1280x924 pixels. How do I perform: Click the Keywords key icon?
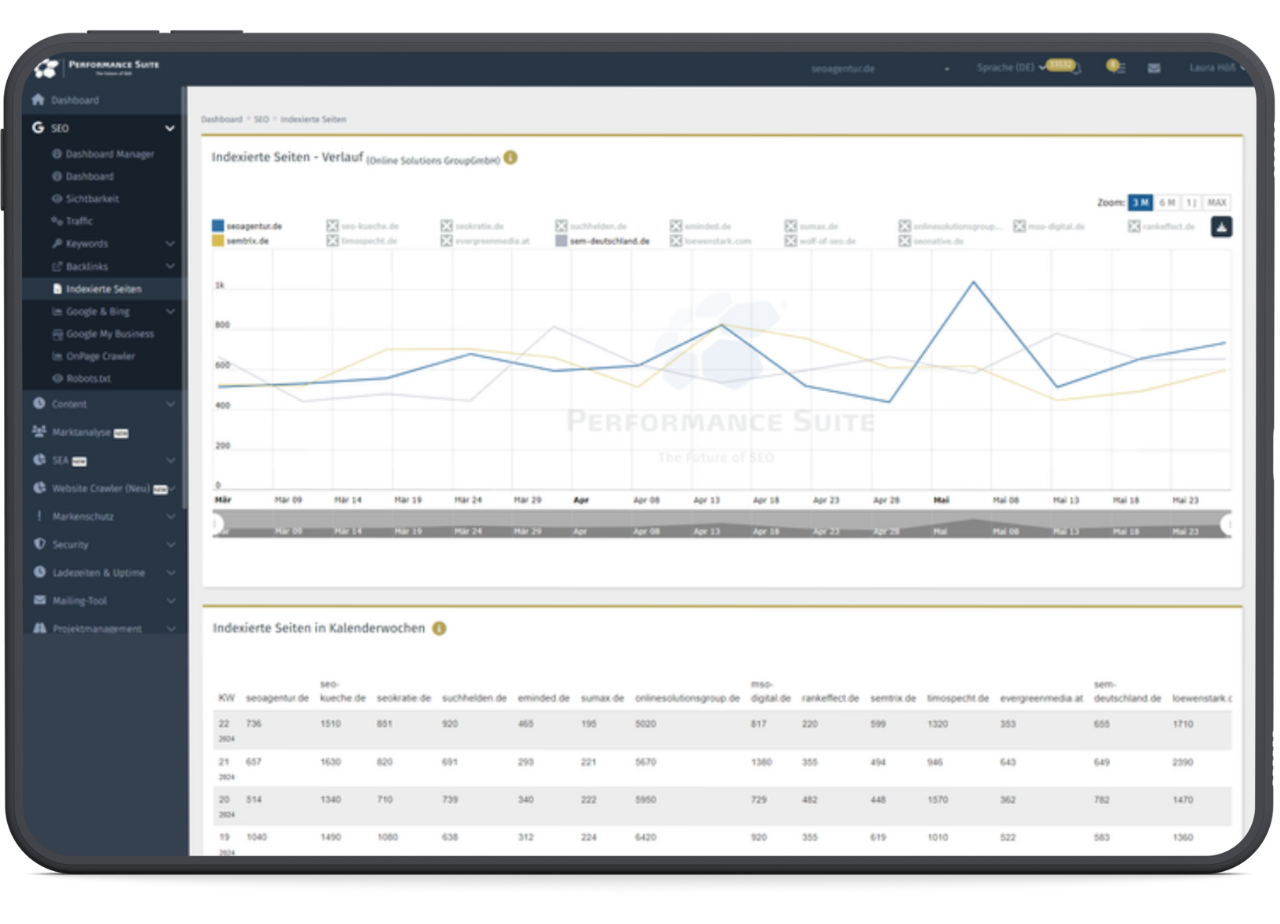click(x=57, y=244)
